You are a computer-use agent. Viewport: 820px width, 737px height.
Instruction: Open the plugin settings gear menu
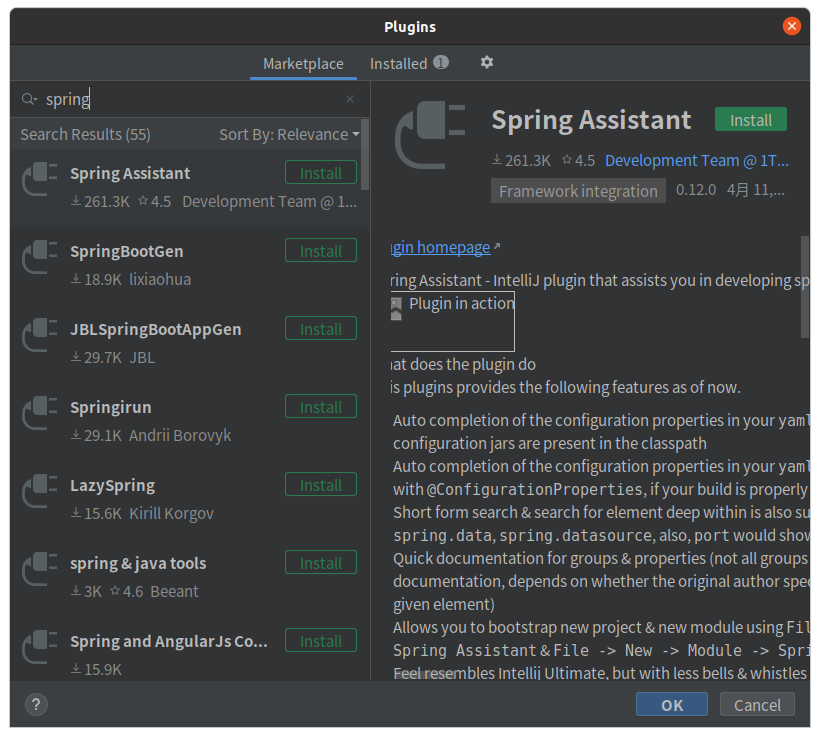tap(486, 63)
